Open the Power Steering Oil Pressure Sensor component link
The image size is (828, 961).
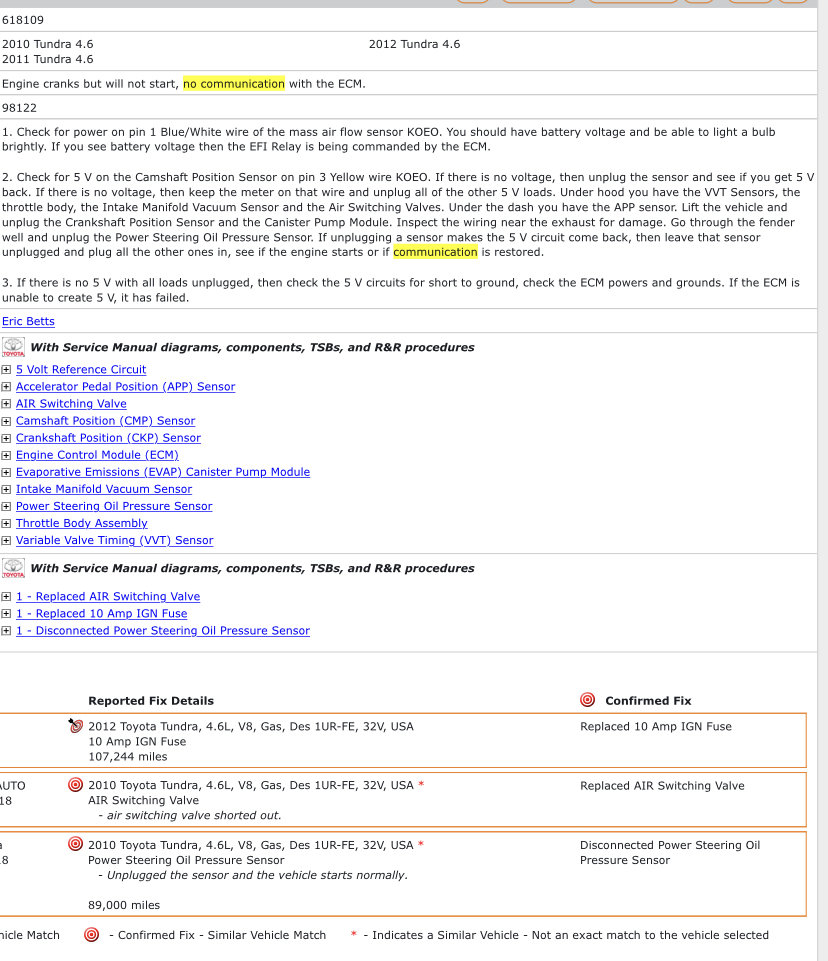click(114, 506)
